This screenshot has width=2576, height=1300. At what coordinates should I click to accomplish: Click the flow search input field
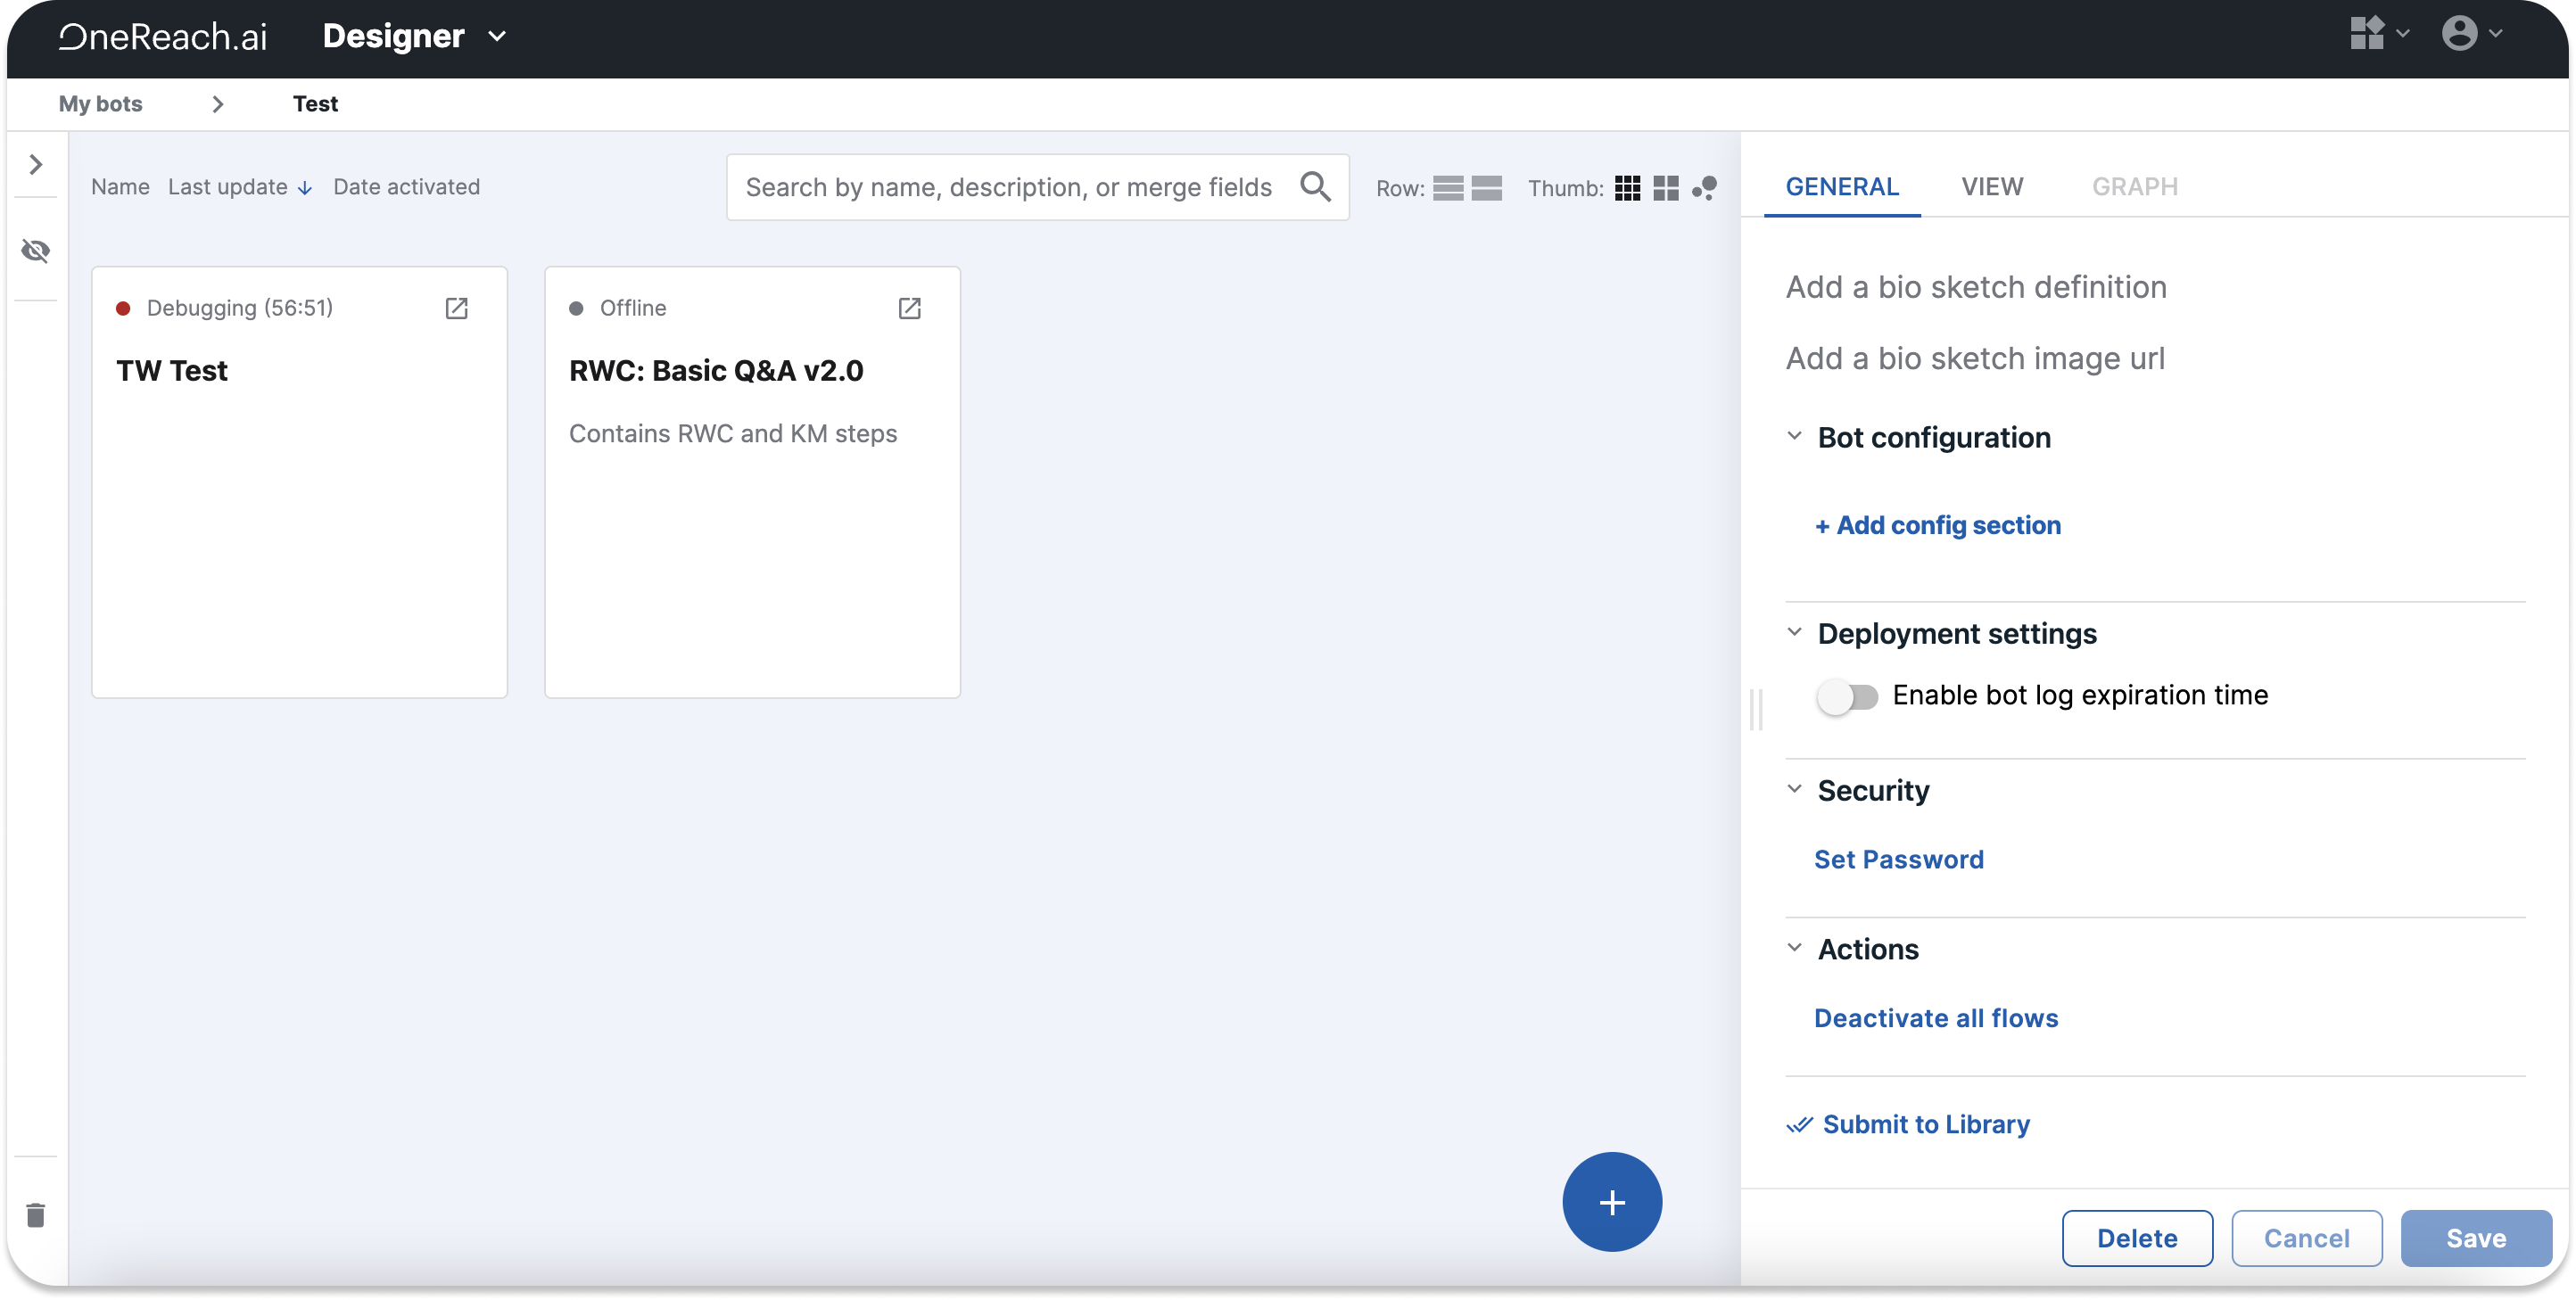click(1008, 187)
